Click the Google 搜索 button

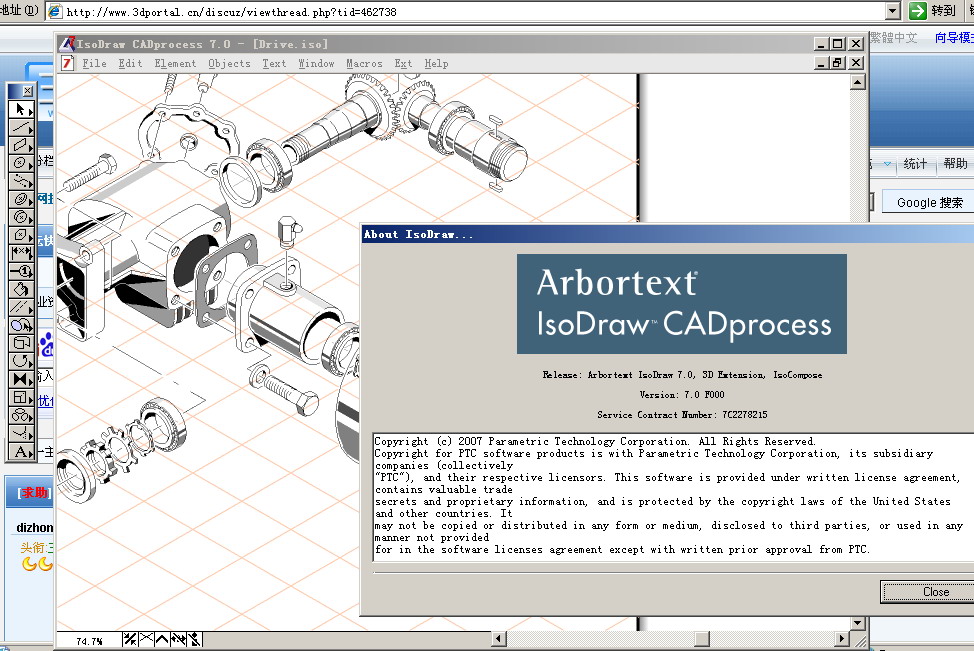928,203
